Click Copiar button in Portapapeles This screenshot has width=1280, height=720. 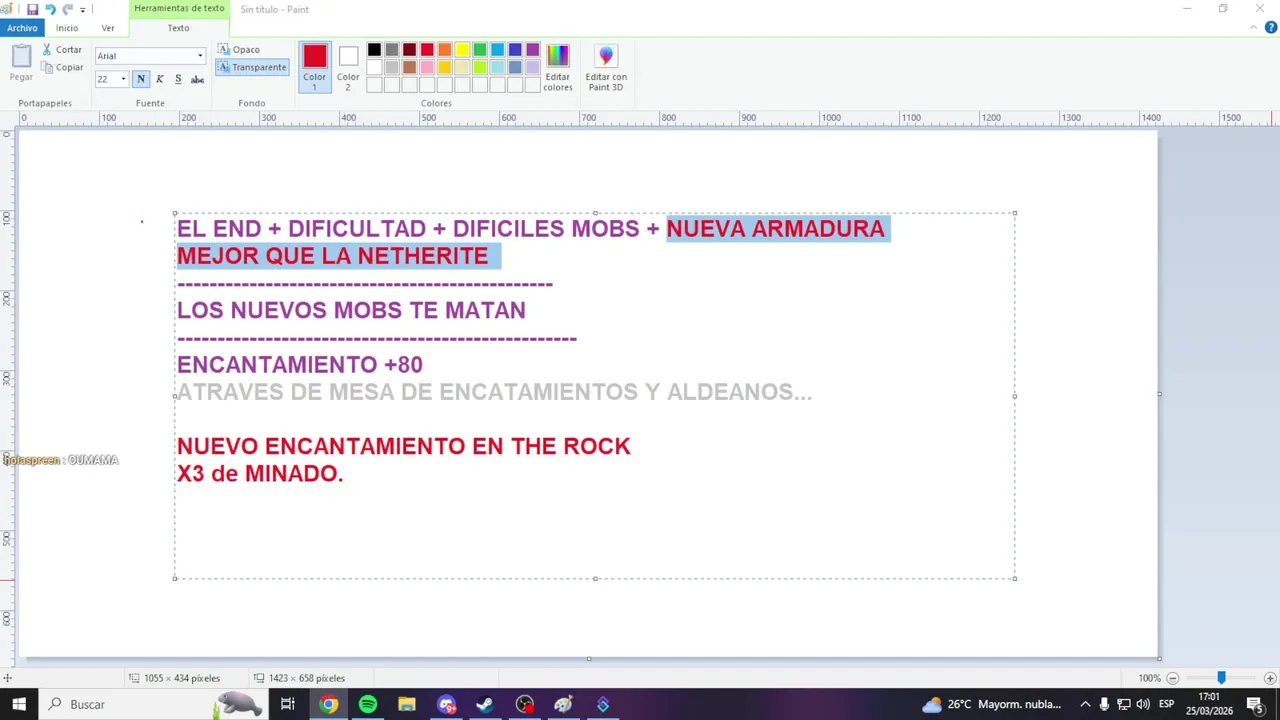tap(62, 67)
